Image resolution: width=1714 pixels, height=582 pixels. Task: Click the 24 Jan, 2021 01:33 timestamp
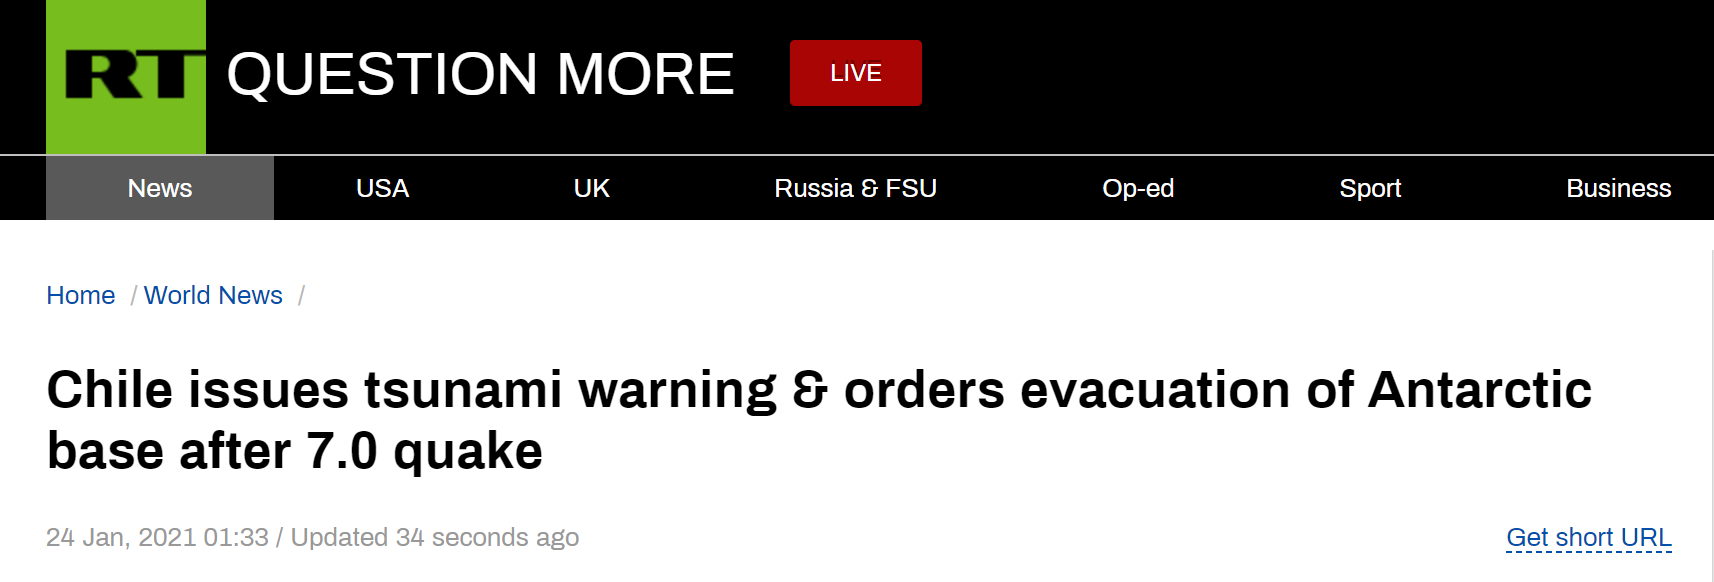point(157,538)
